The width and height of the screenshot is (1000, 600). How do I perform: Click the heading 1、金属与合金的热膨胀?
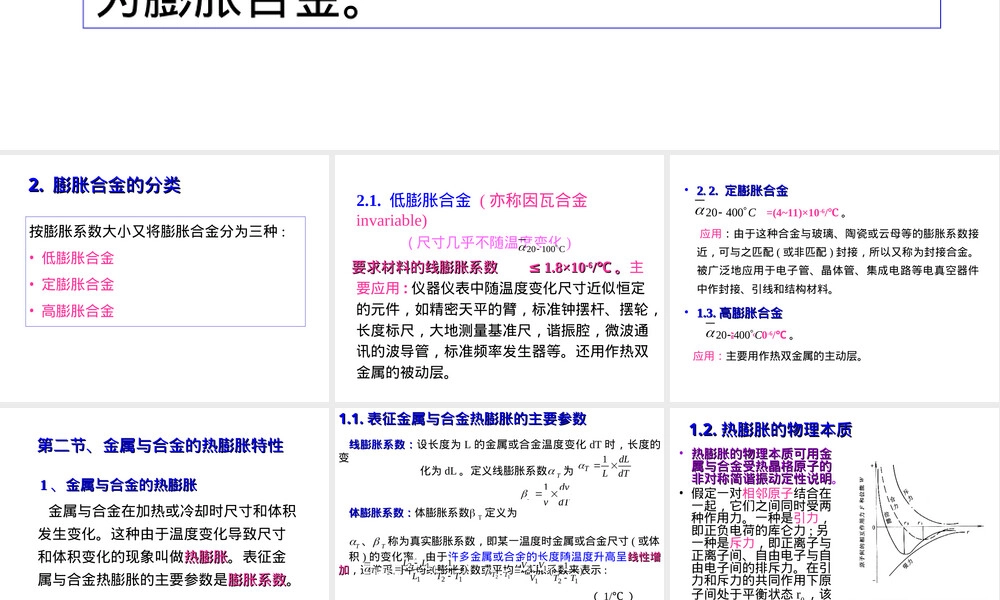point(119,485)
